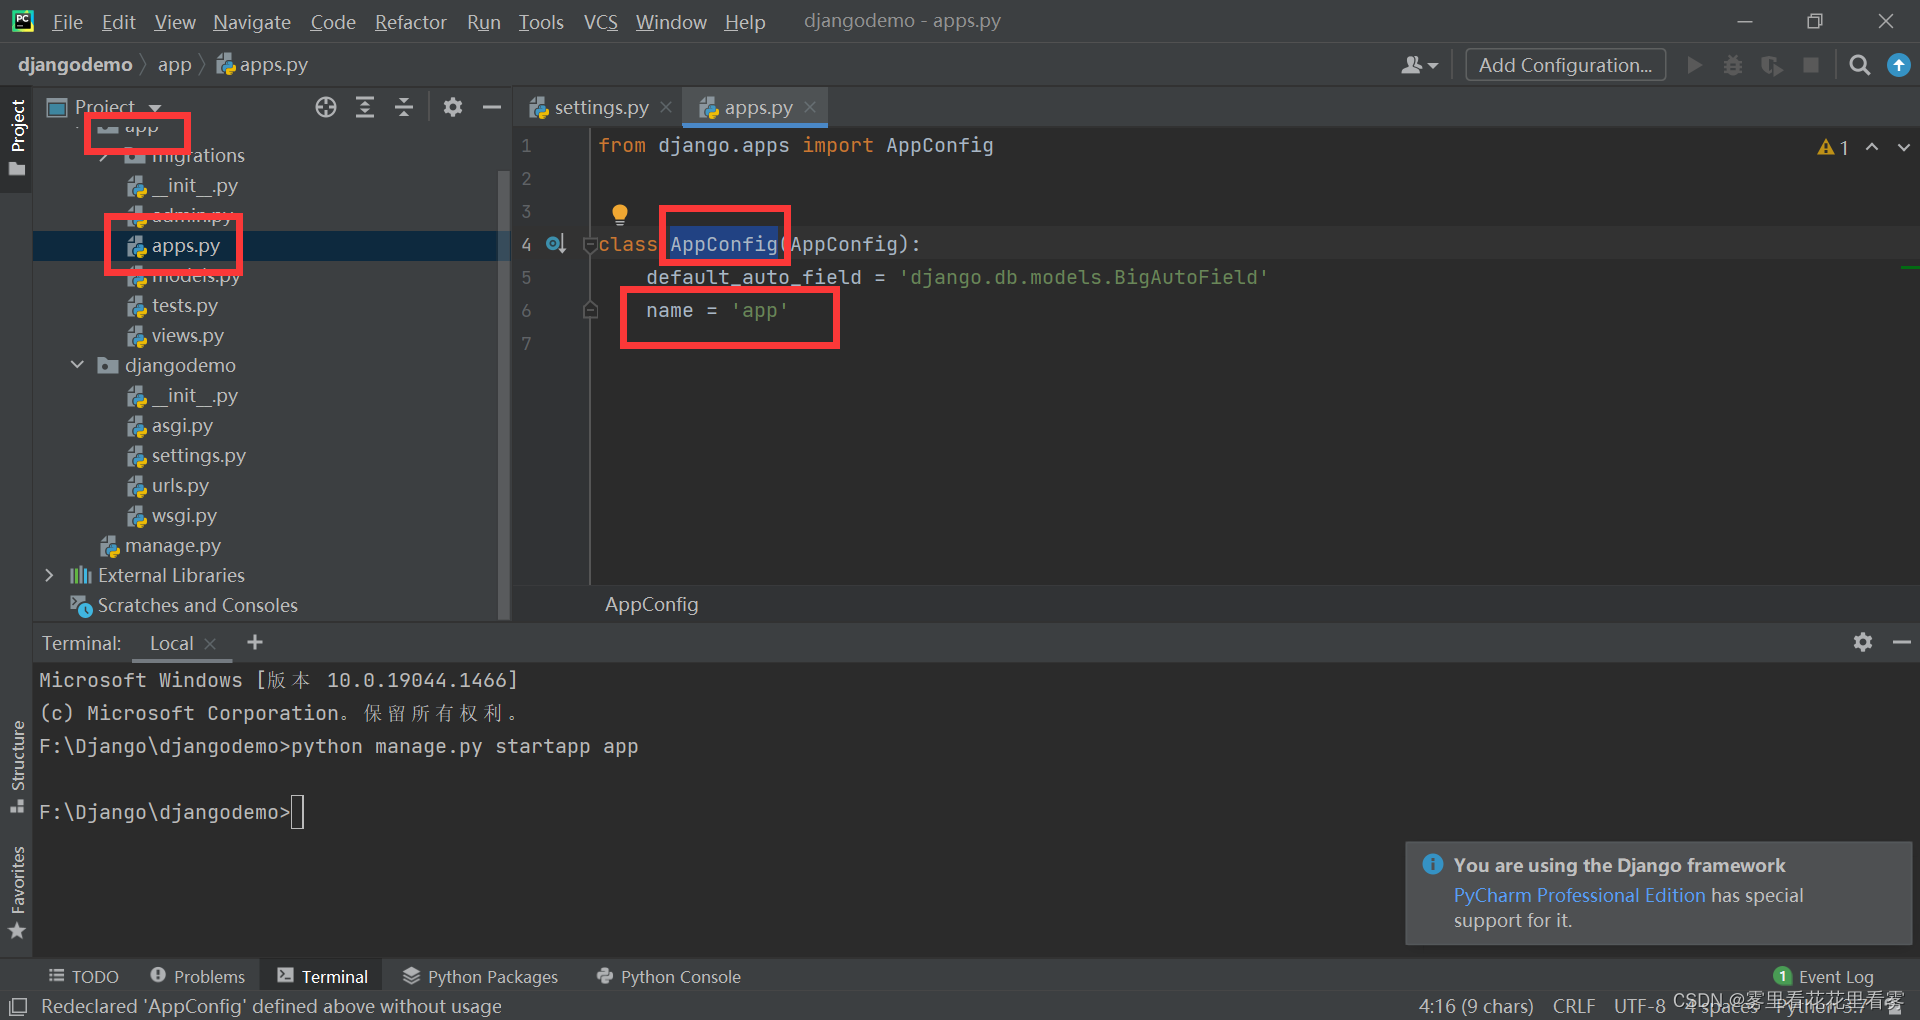Open inspection warnings indicator
Screen dimensions: 1920x1020
(x=1833, y=147)
